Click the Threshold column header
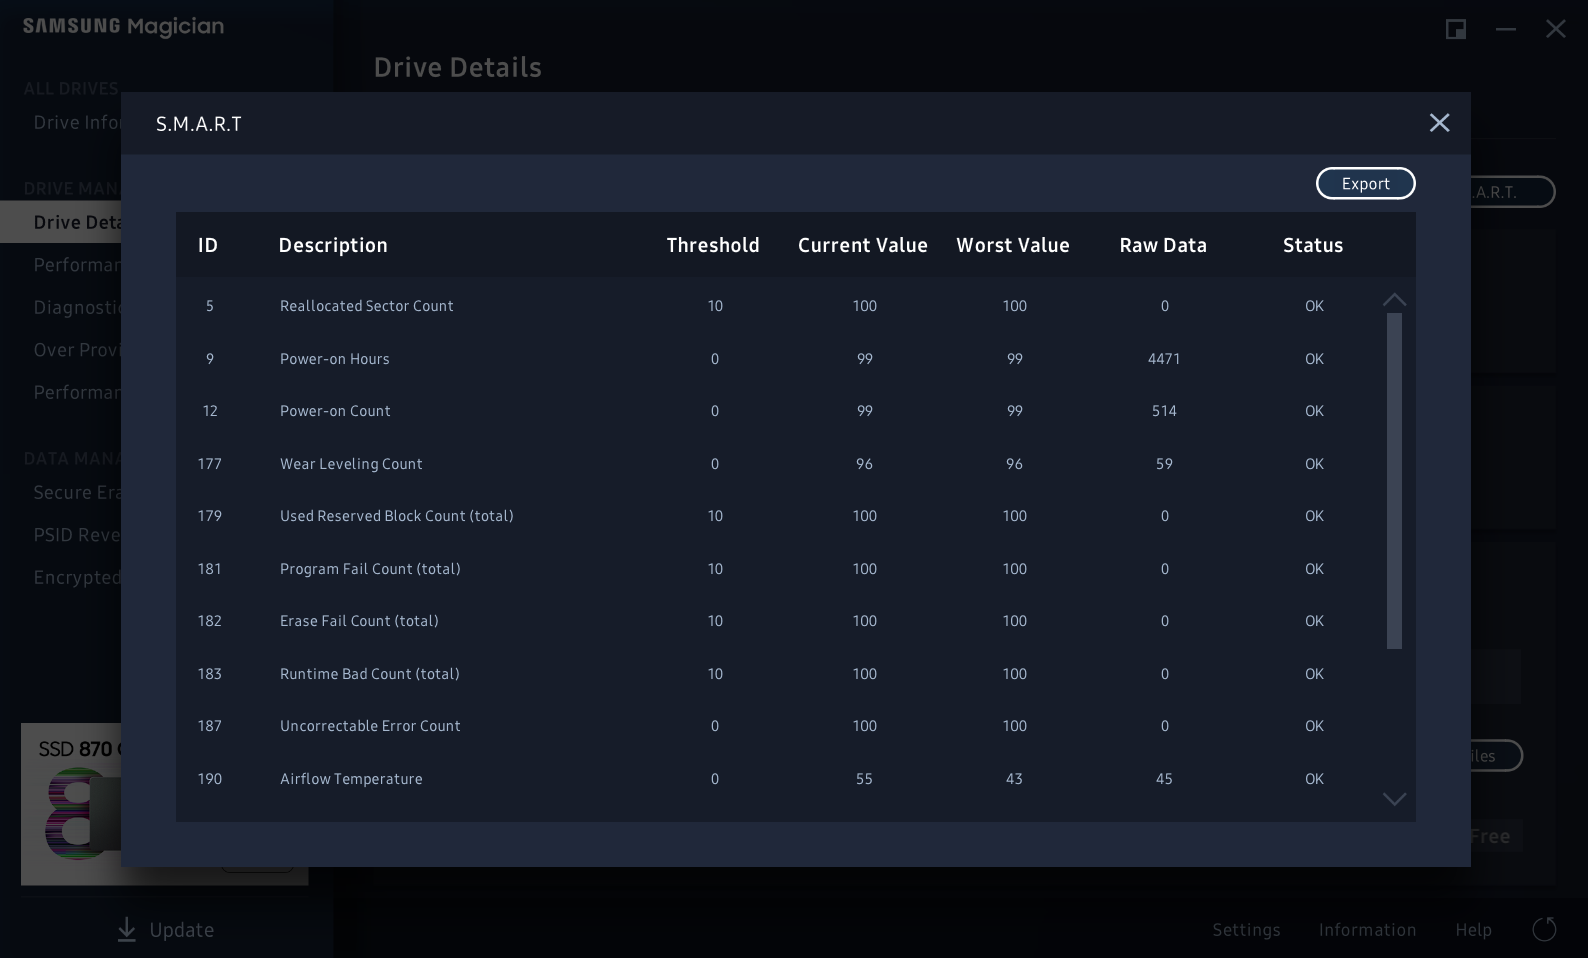The height and width of the screenshot is (958, 1588). pos(713,245)
